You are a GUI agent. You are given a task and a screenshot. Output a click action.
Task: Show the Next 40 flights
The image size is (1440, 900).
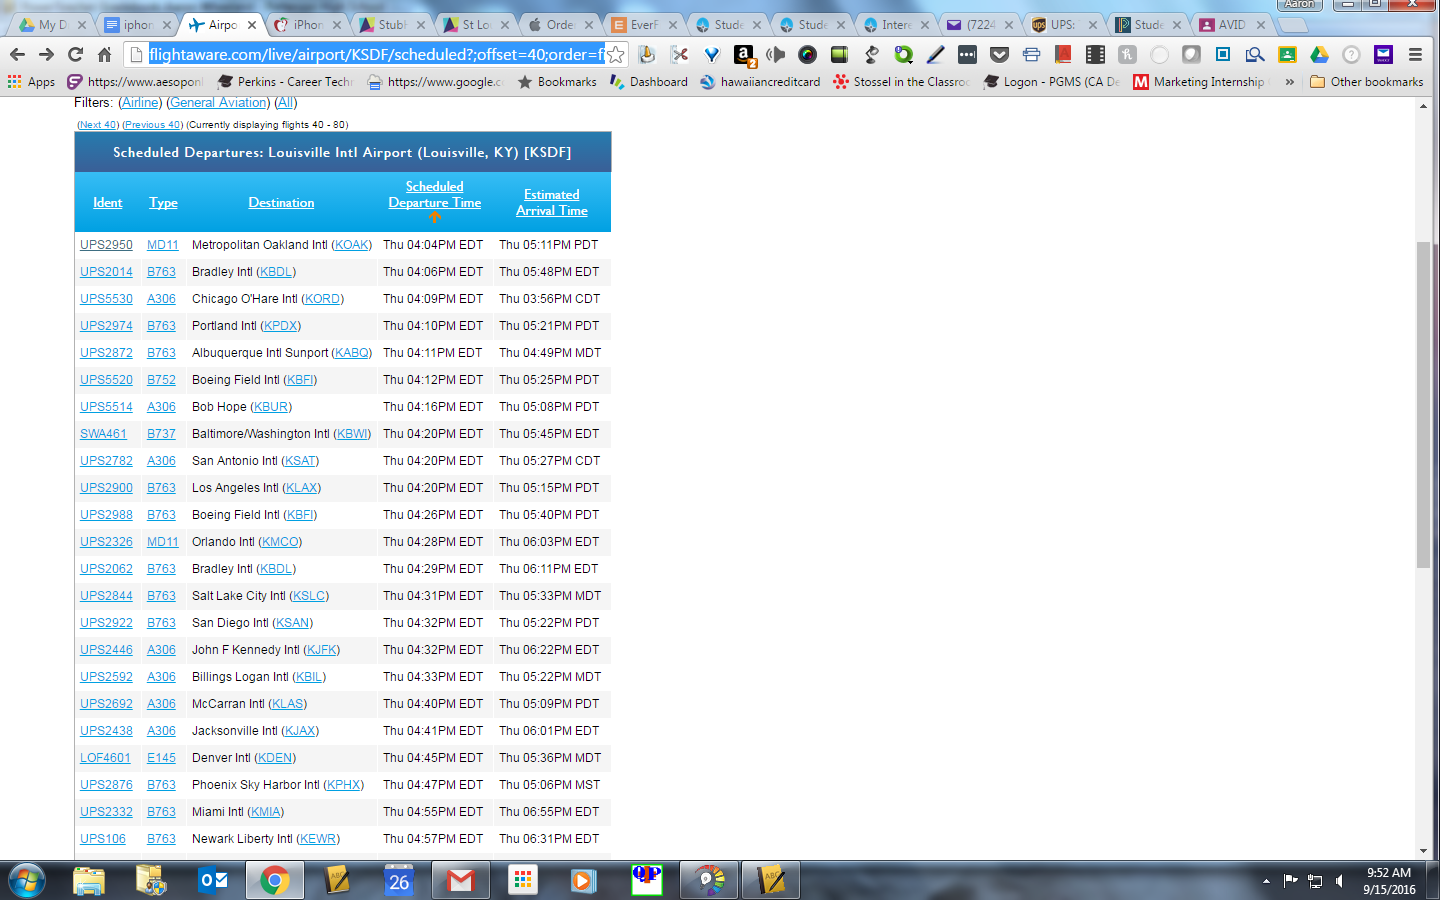click(x=98, y=125)
